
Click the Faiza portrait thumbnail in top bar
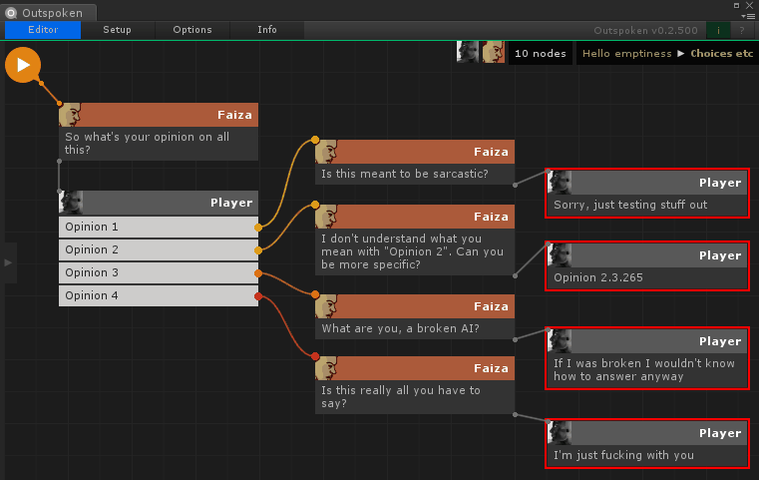pos(493,52)
